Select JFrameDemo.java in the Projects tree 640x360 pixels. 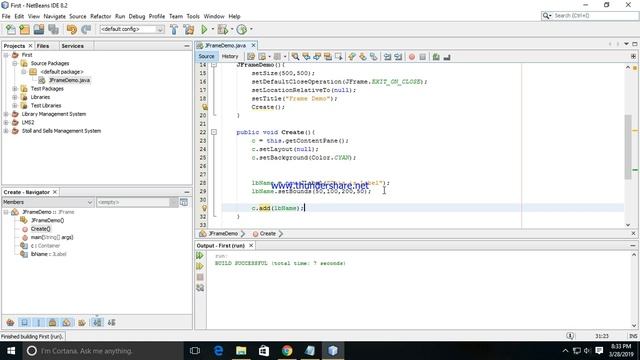coord(69,80)
